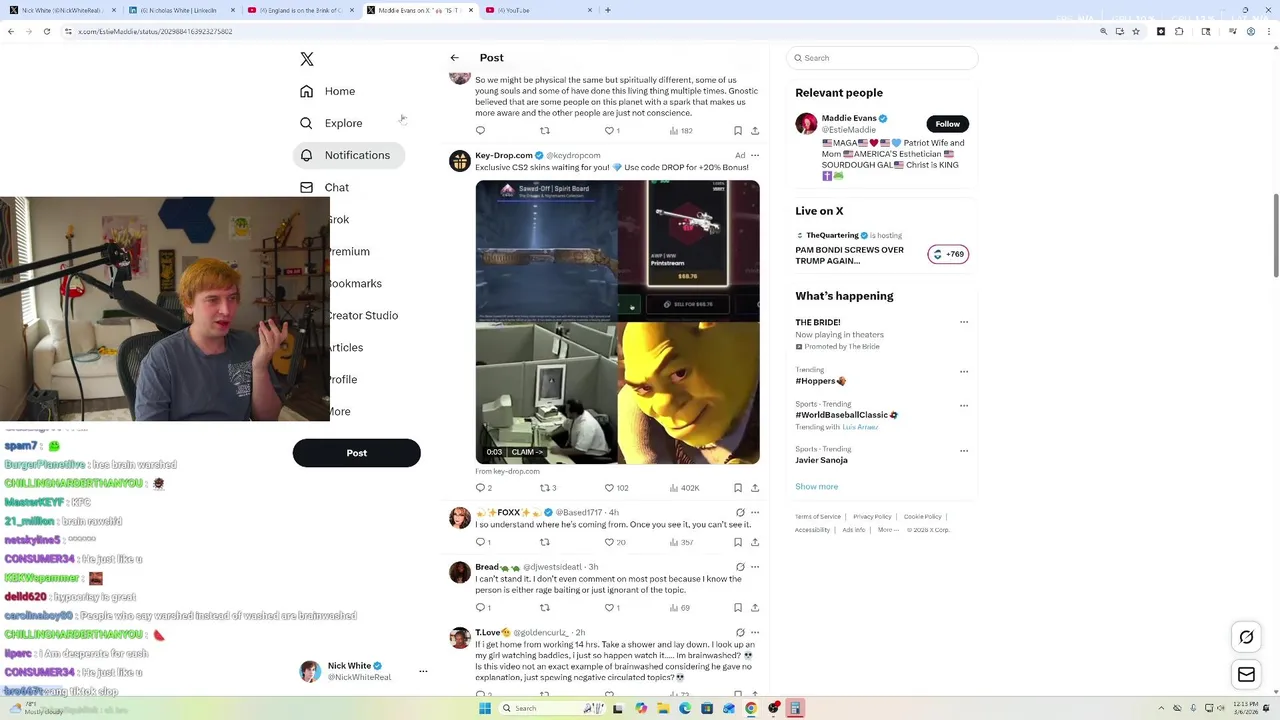The height and width of the screenshot is (720, 1280).
Task: Like the top reply with 1 like
Action: pyautogui.click(x=611, y=131)
